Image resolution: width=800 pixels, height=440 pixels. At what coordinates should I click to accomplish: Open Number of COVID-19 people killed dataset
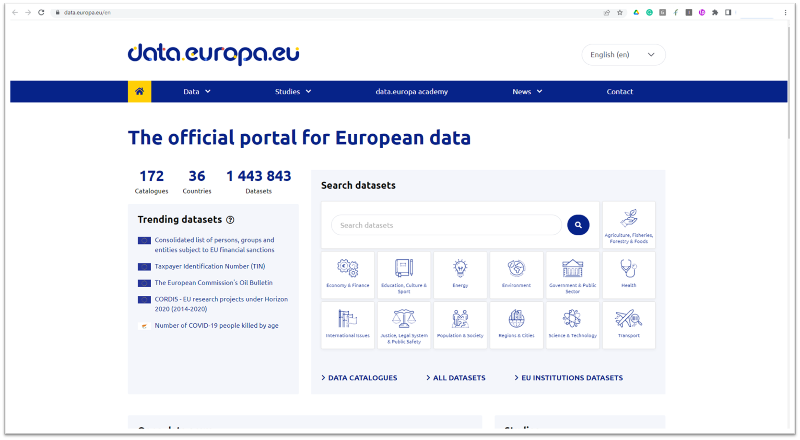[216, 325]
